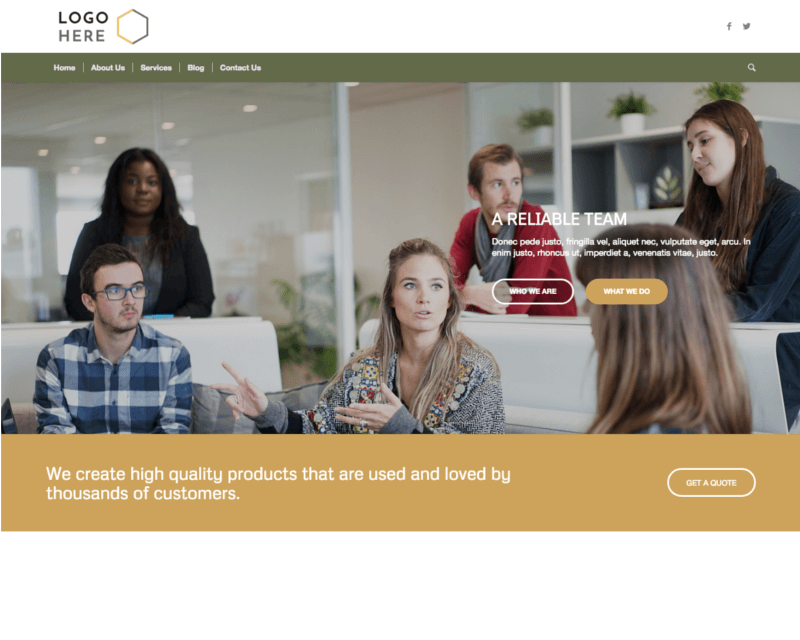
Task: Click the hero paragraph starting Donec pede
Action: pyautogui.click(x=621, y=247)
